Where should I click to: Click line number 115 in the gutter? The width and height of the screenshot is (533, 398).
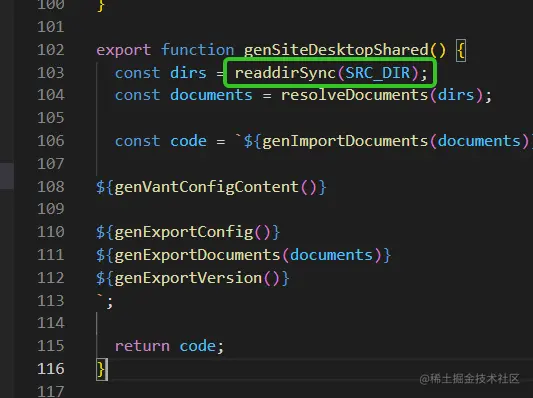[x=51, y=346]
